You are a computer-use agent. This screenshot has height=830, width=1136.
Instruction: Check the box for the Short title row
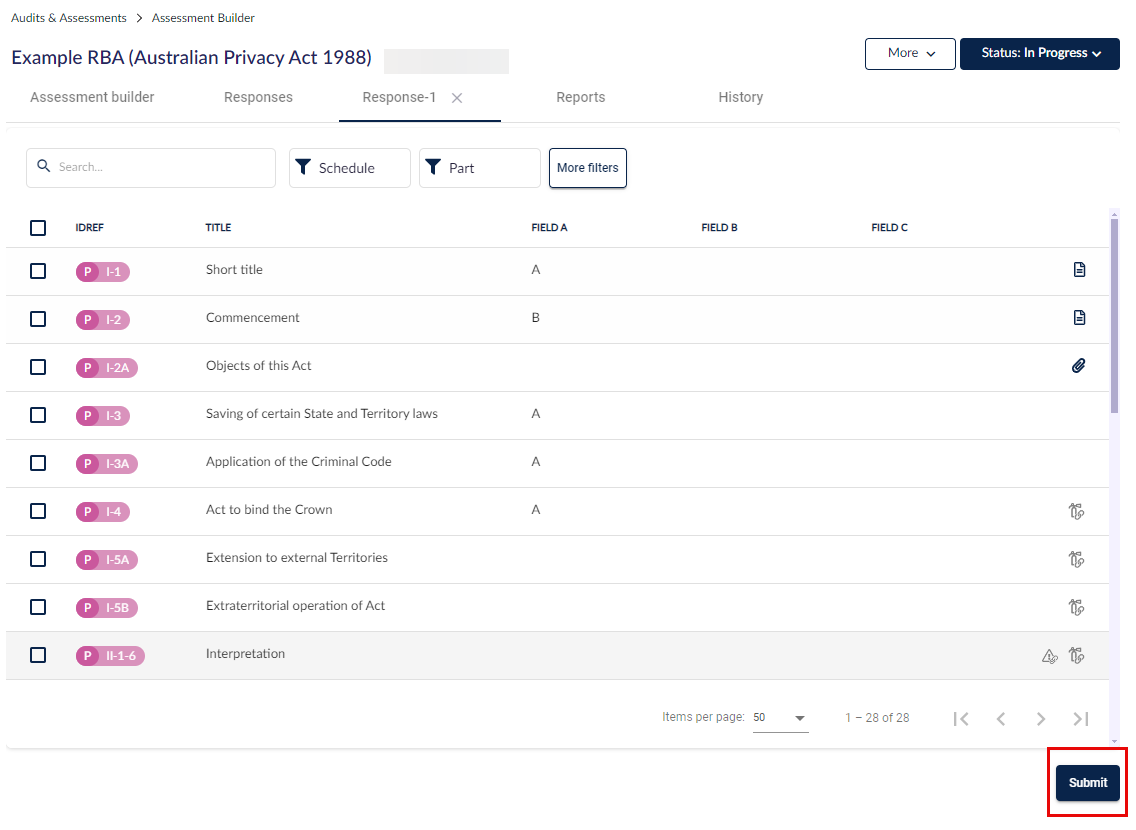click(38, 271)
